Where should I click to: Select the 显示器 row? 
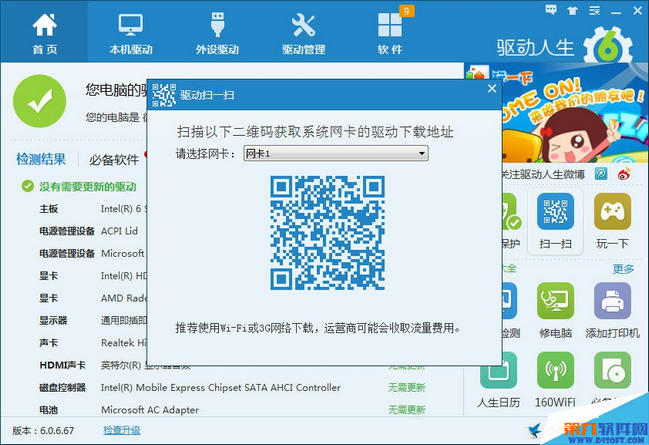pos(93,320)
